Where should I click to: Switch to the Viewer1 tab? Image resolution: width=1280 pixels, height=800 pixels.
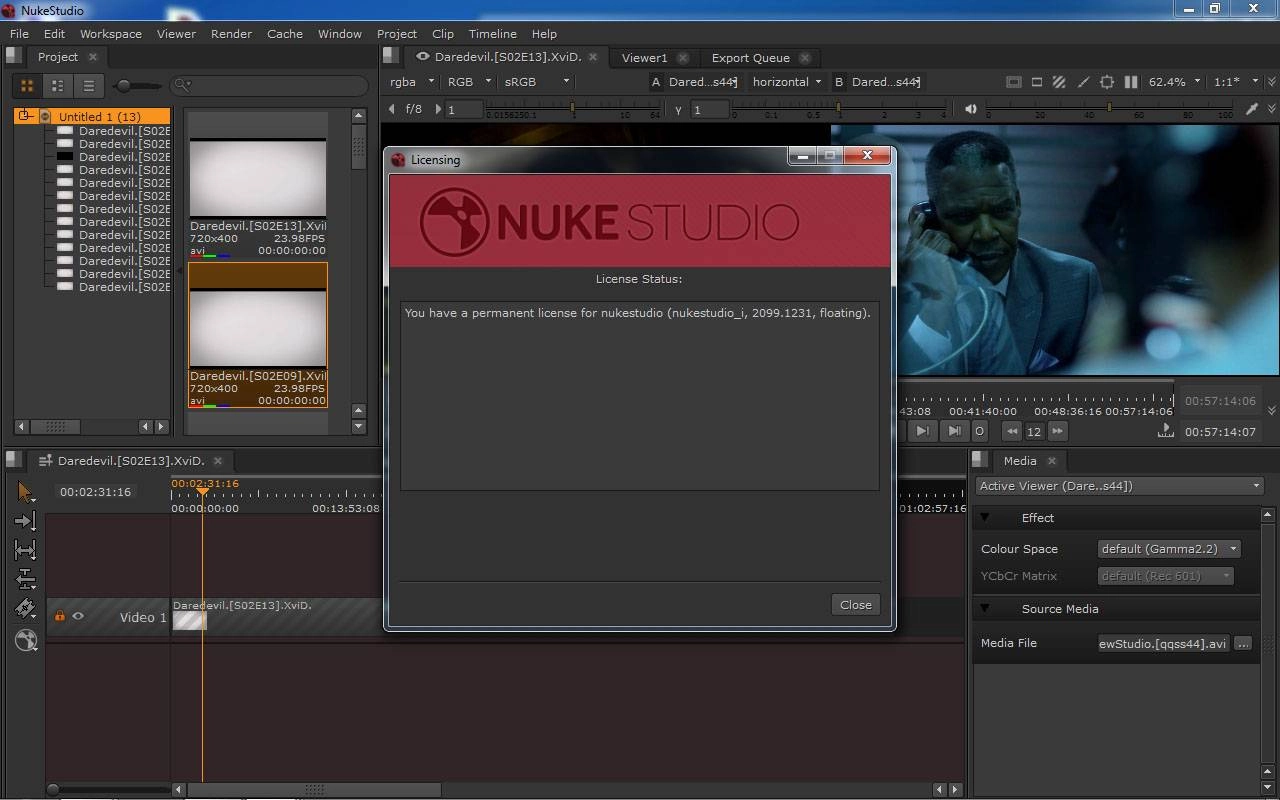click(644, 58)
